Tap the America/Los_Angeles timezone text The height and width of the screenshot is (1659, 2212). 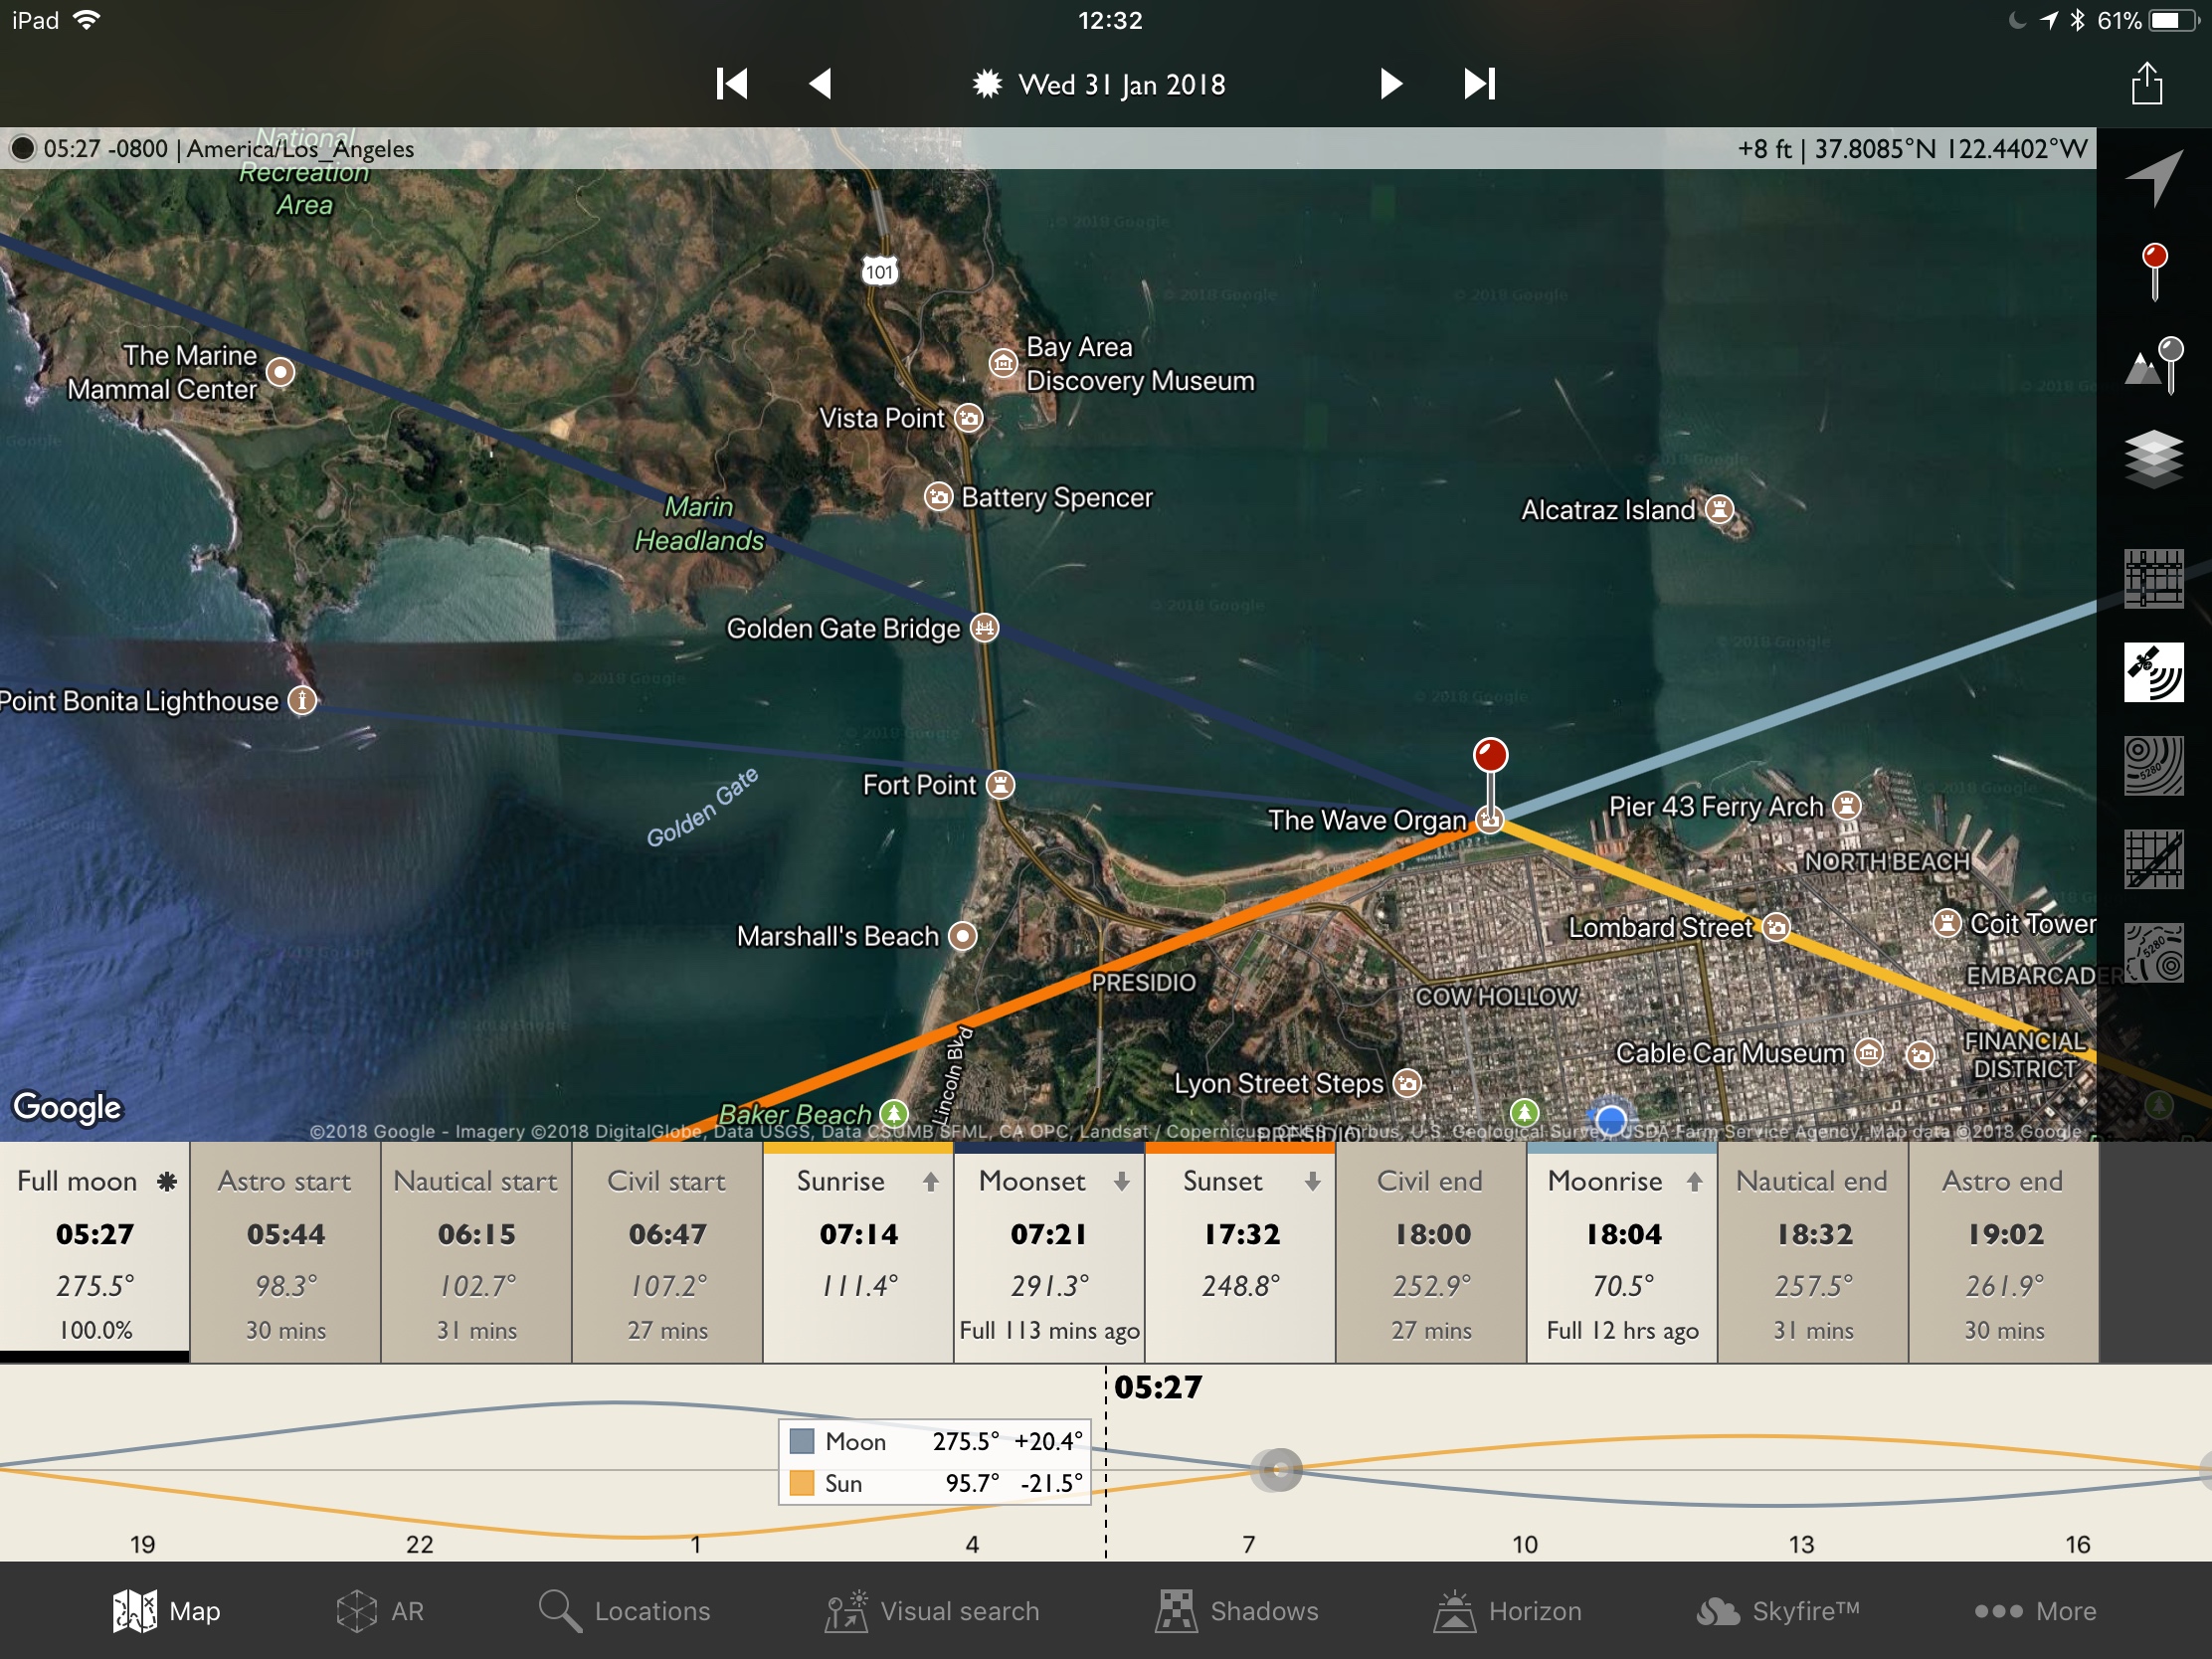tap(300, 149)
